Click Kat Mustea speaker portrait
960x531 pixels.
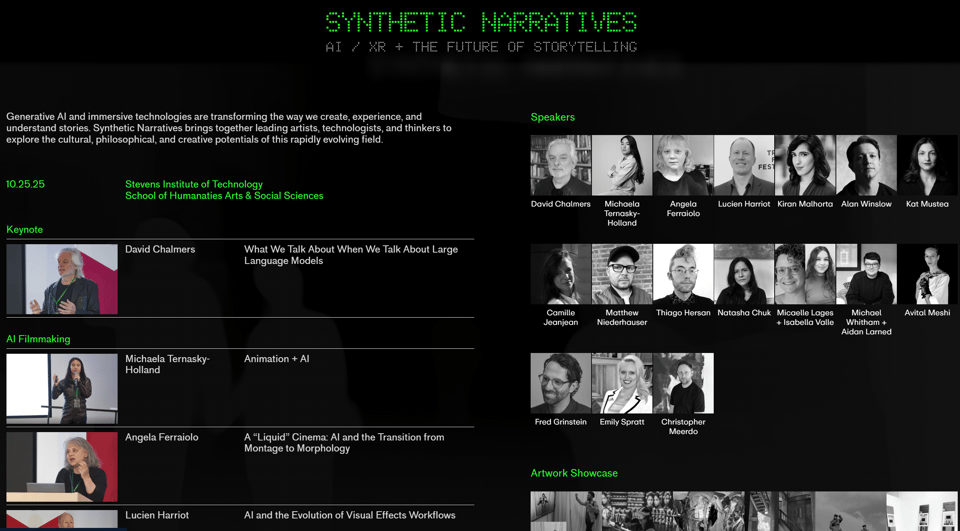[927, 165]
